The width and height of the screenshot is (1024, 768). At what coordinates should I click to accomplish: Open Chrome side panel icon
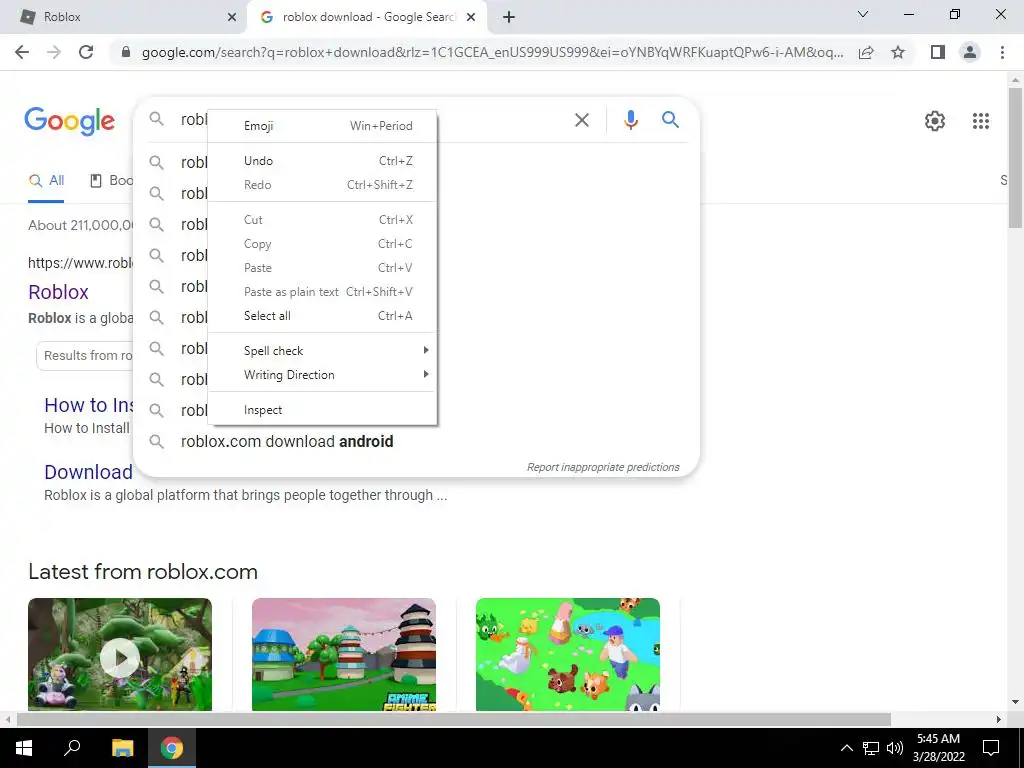938,52
